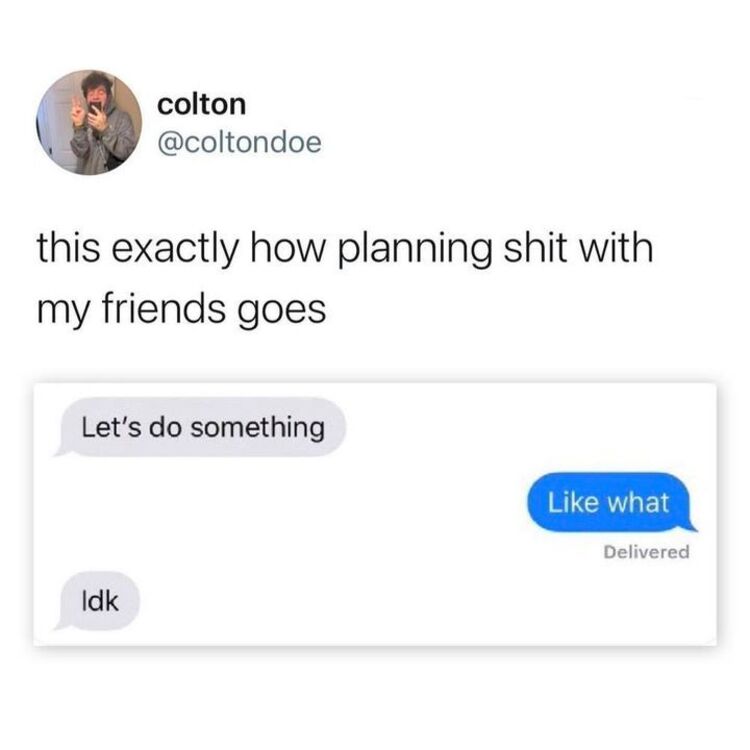Click the text line 'my friends goes'
The height and width of the screenshot is (750, 750).
(181, 309)
